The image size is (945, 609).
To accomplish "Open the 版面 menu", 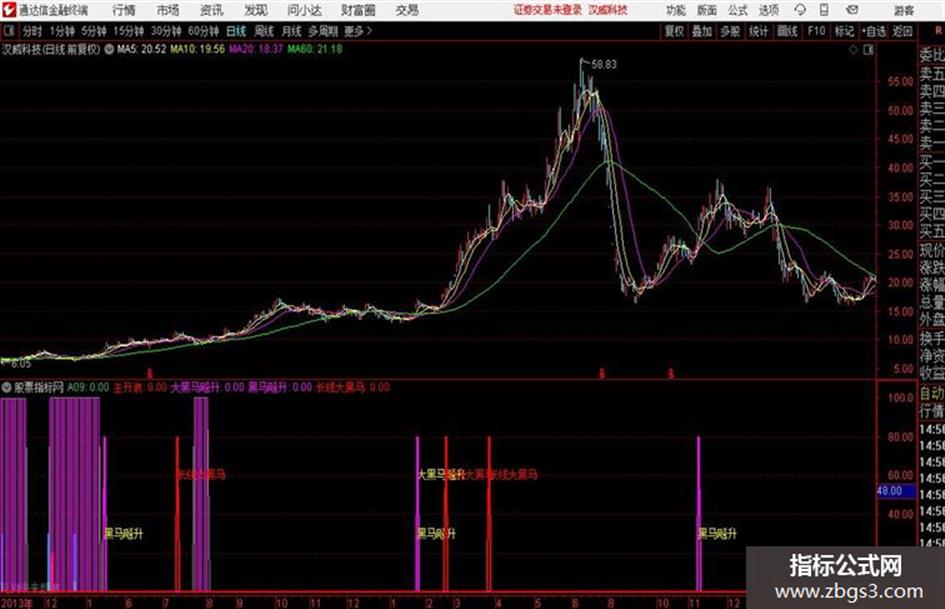I will pyautogui.click(x=706, y=10).
